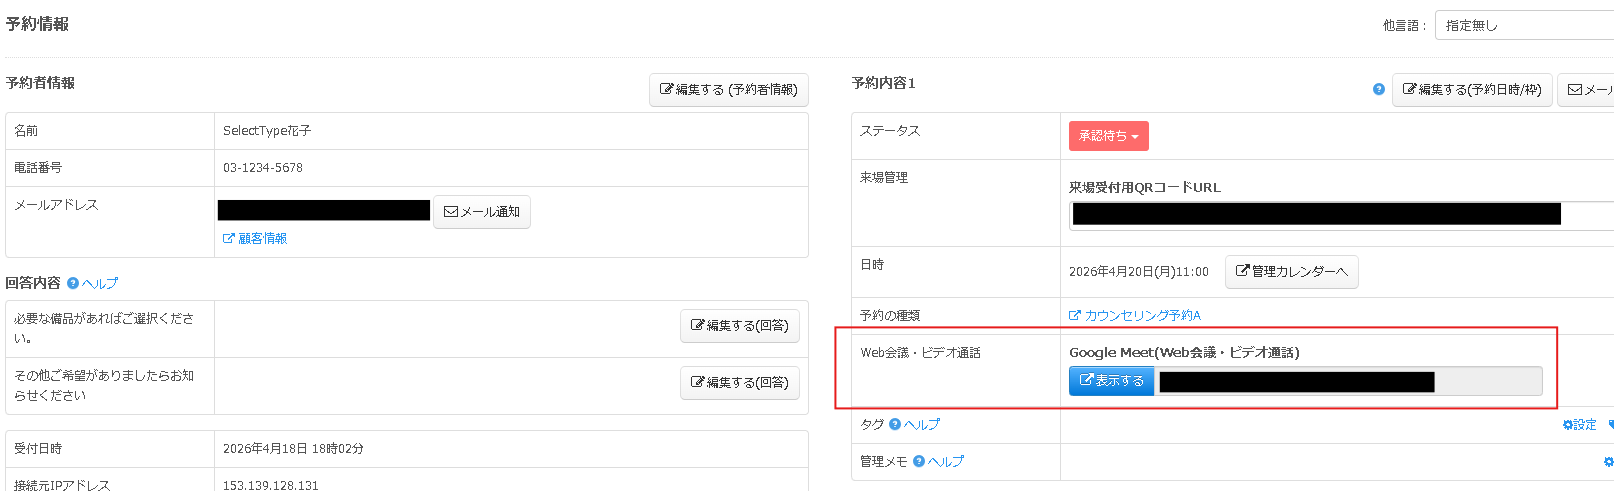Click the help icon beside 回答内容
Viewport: 1614px width, 491px height.
[73, 284]
